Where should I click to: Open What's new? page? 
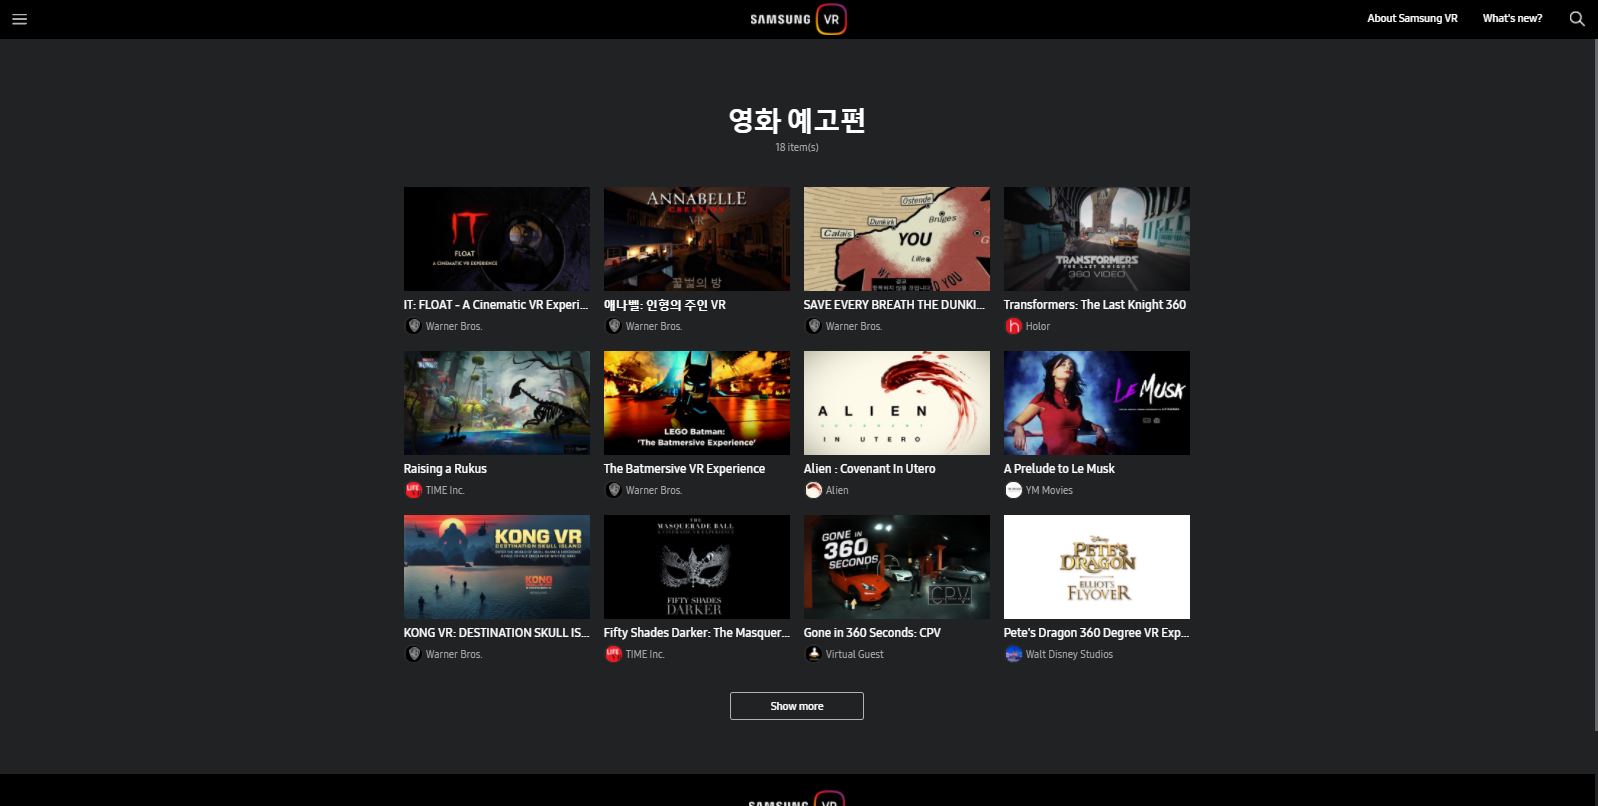click(x=1512, y=19)
